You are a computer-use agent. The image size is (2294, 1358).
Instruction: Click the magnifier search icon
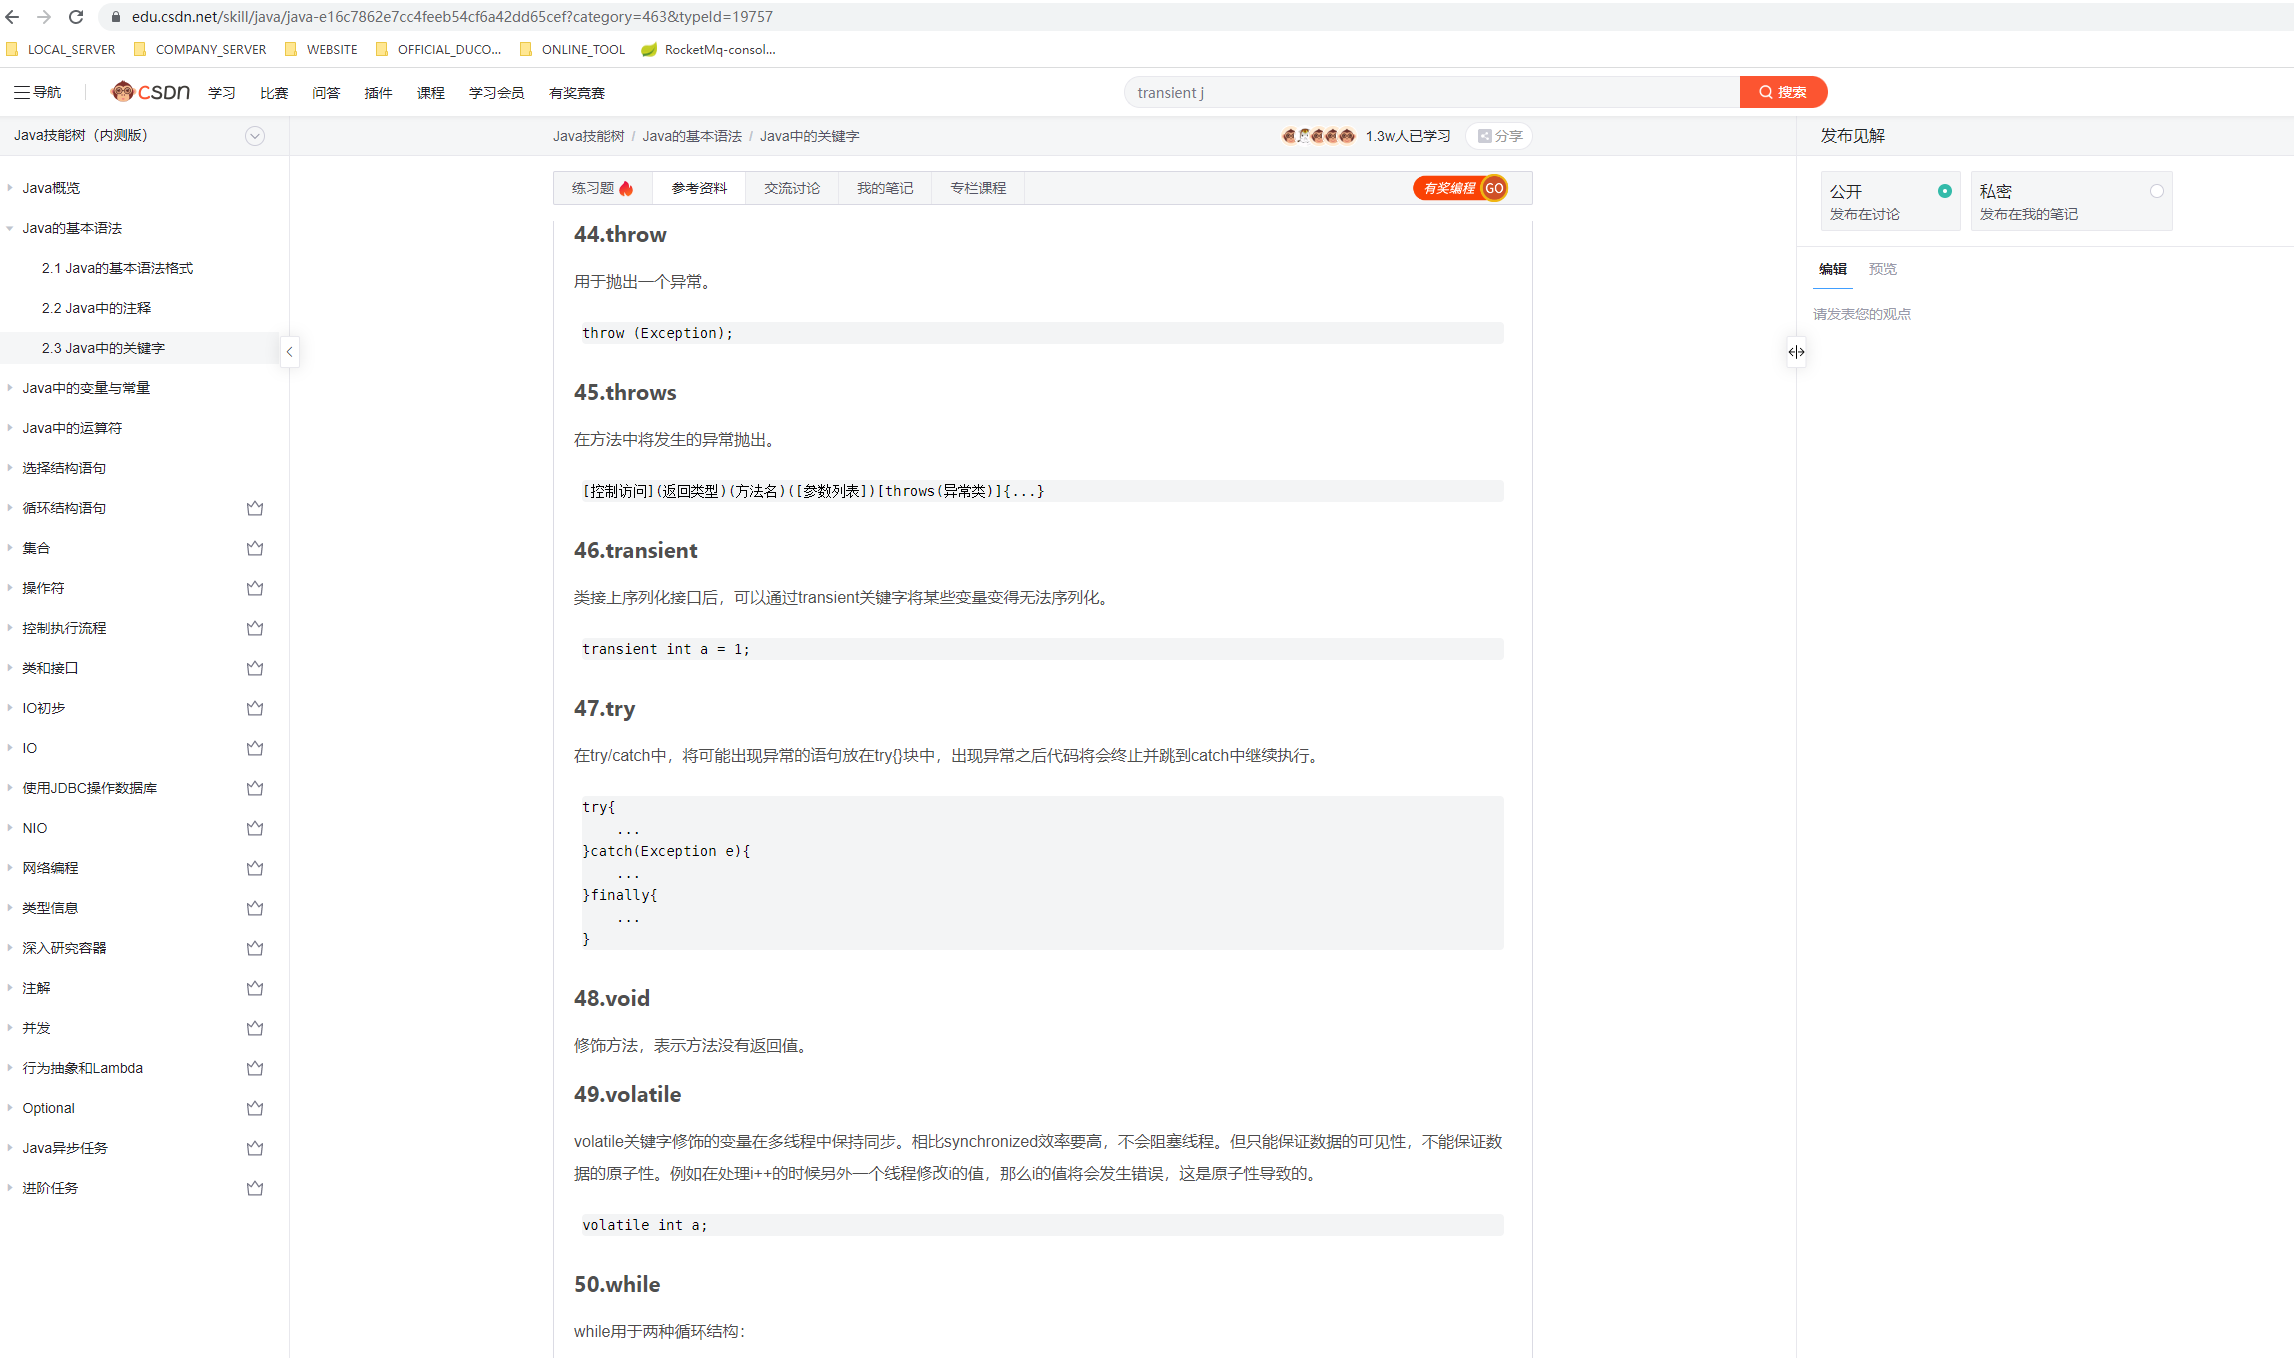[x=1766, y=92]
